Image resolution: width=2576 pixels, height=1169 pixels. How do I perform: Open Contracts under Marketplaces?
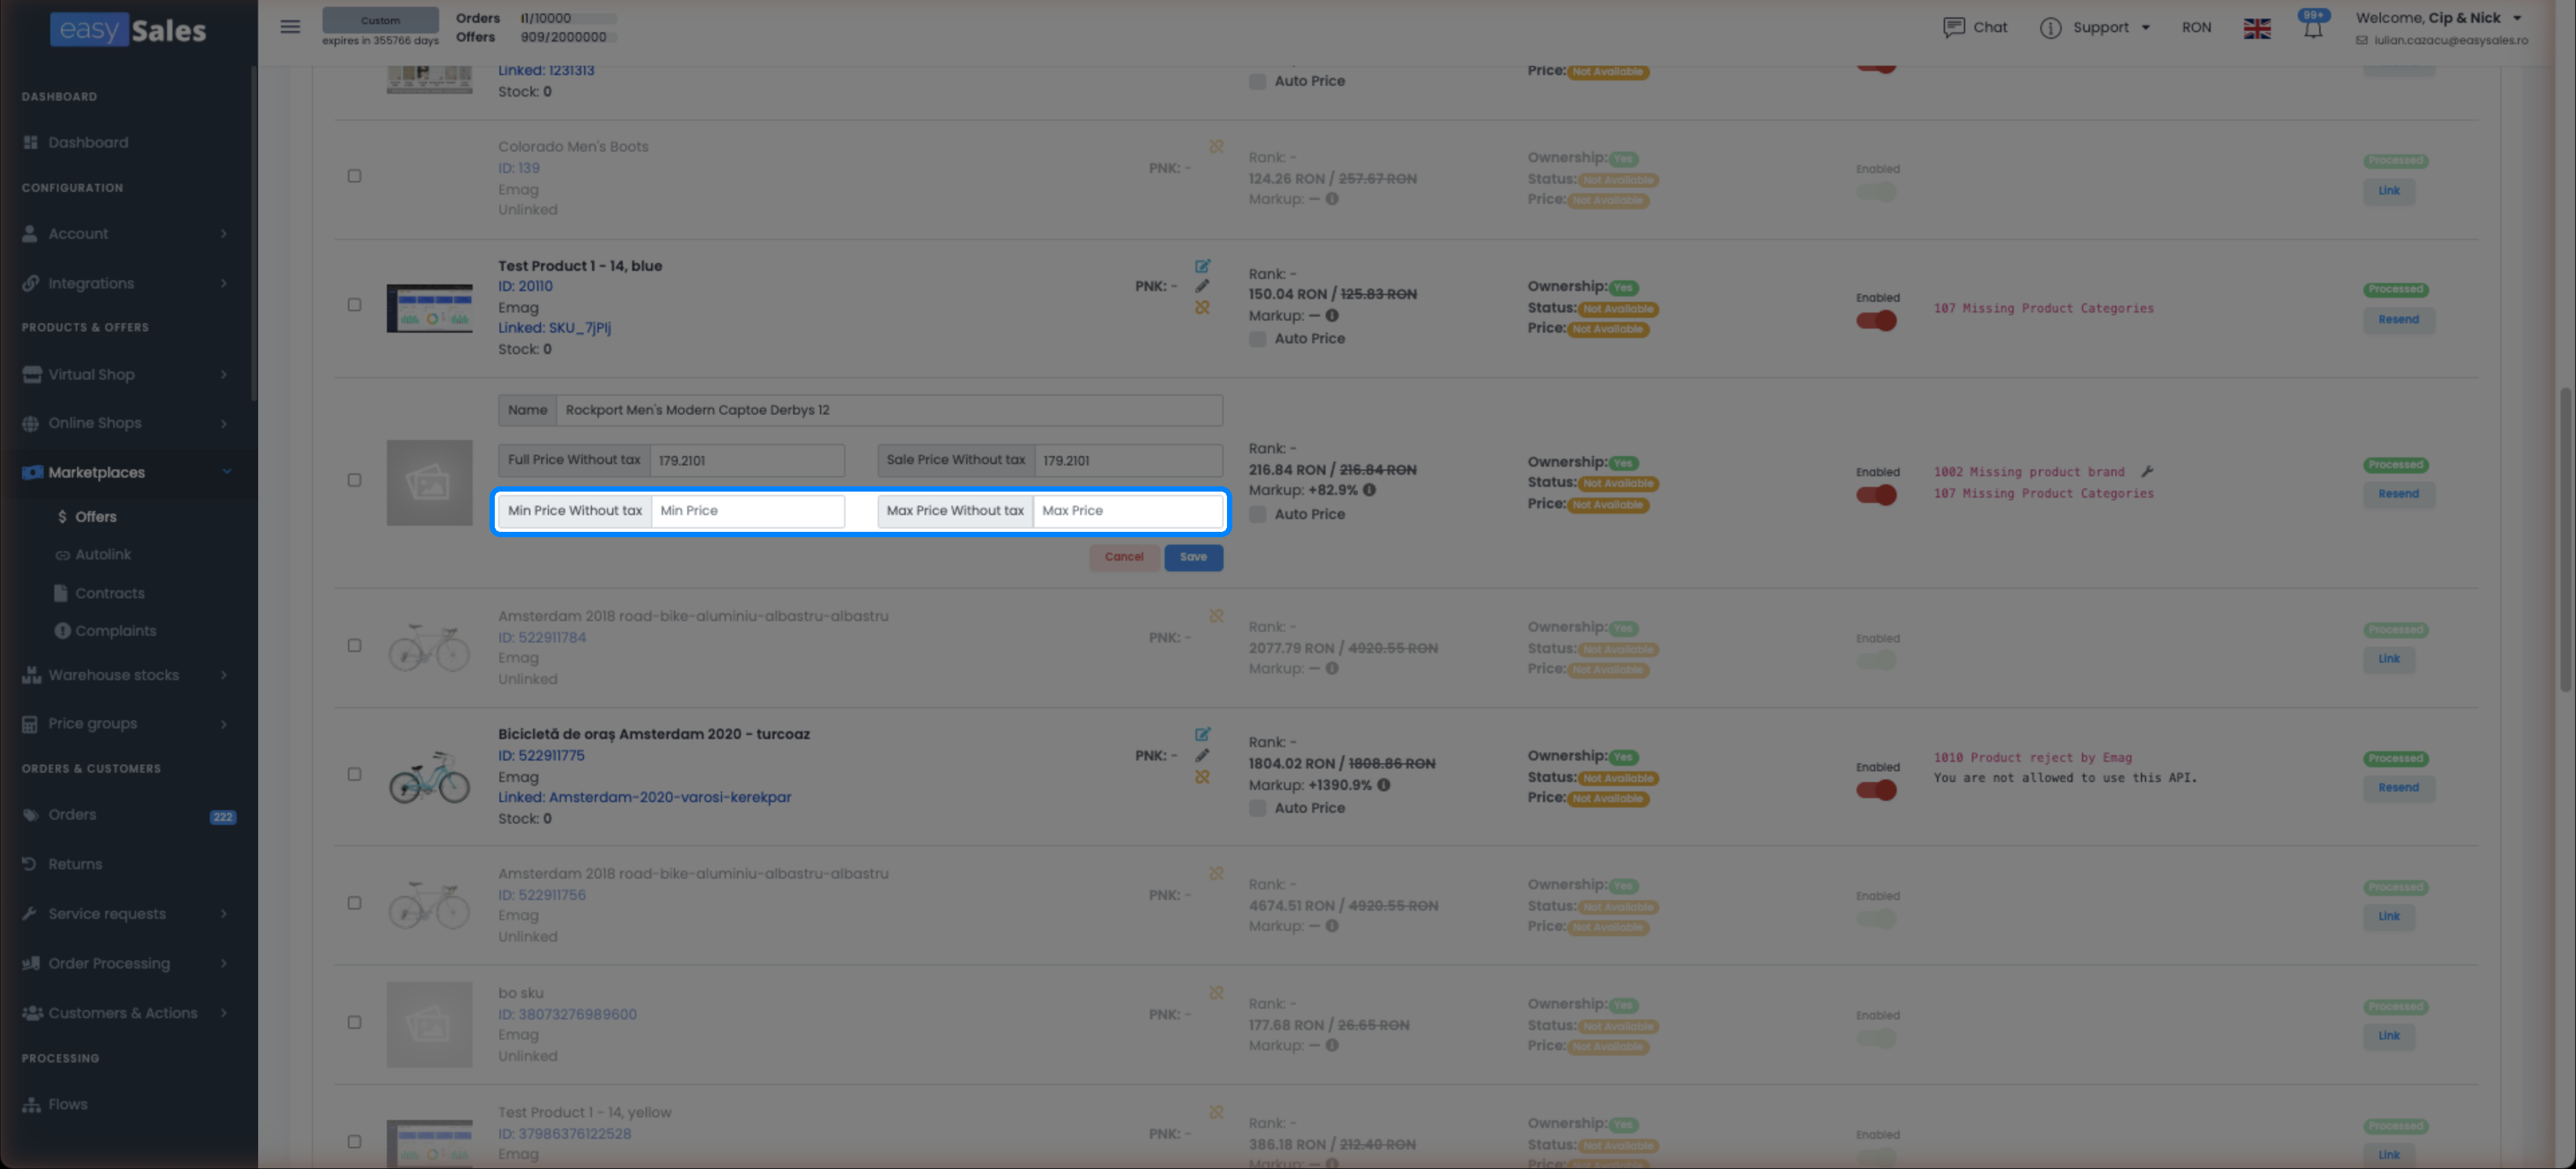coord(110,594)
